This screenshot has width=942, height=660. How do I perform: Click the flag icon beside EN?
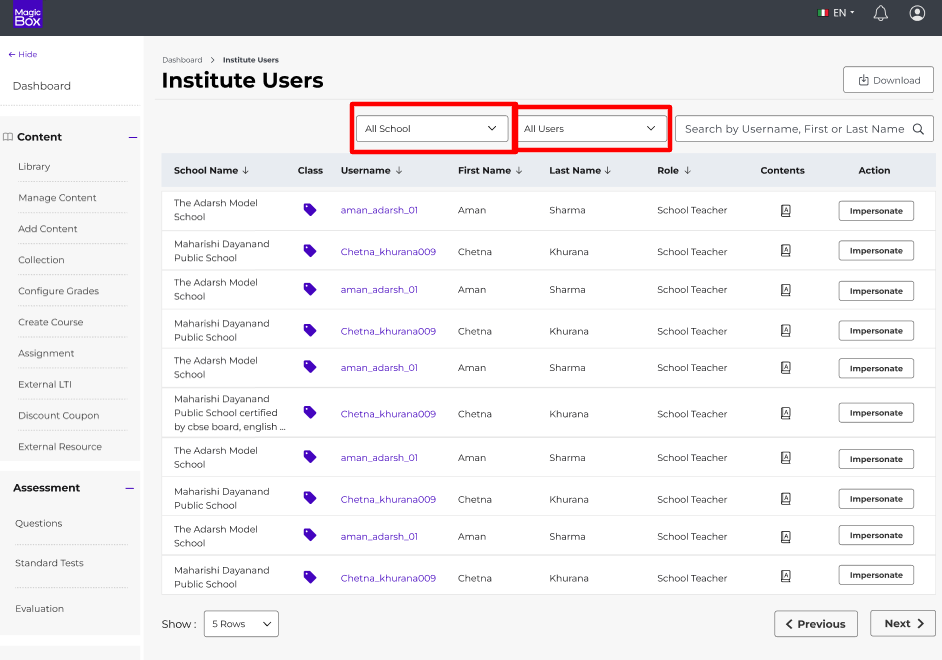(x=823, y=13)
